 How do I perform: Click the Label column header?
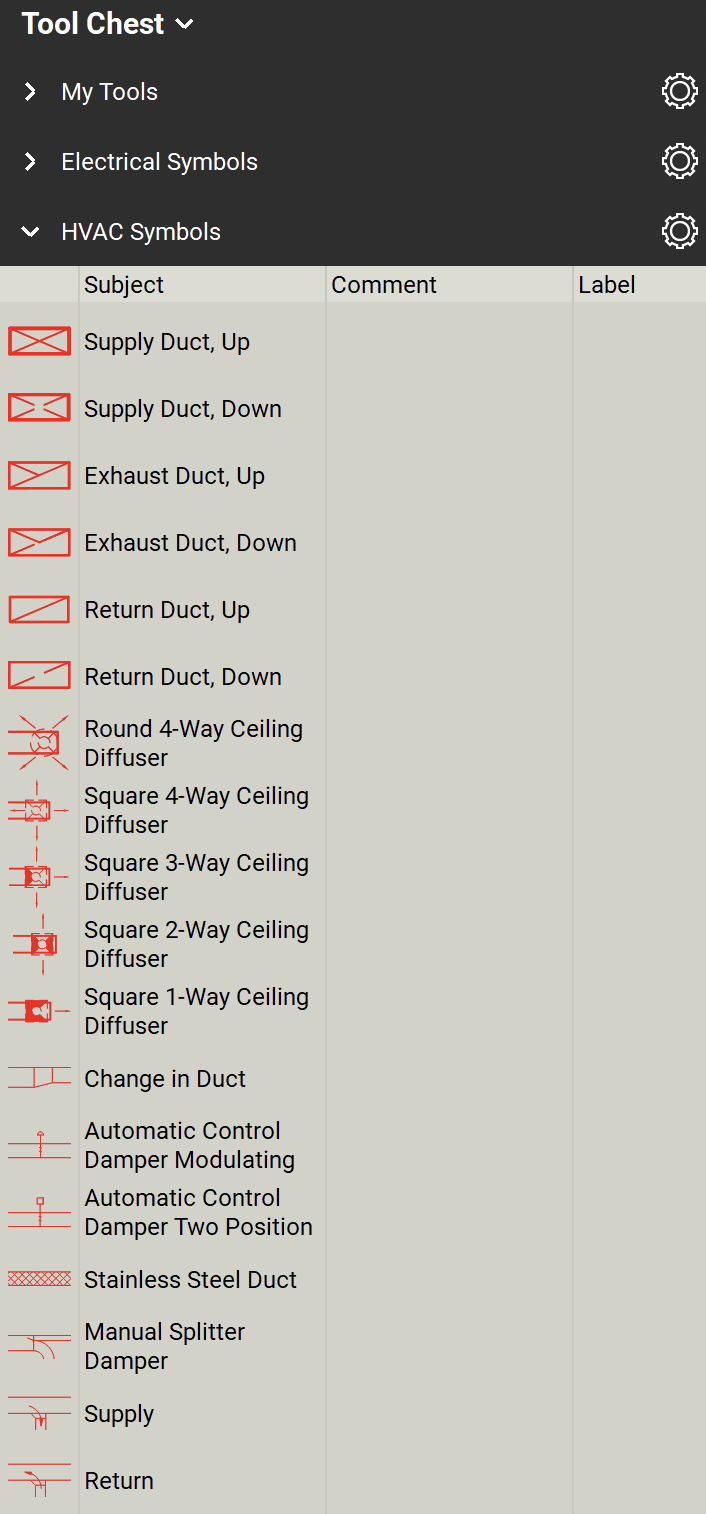tap(607, 285)
